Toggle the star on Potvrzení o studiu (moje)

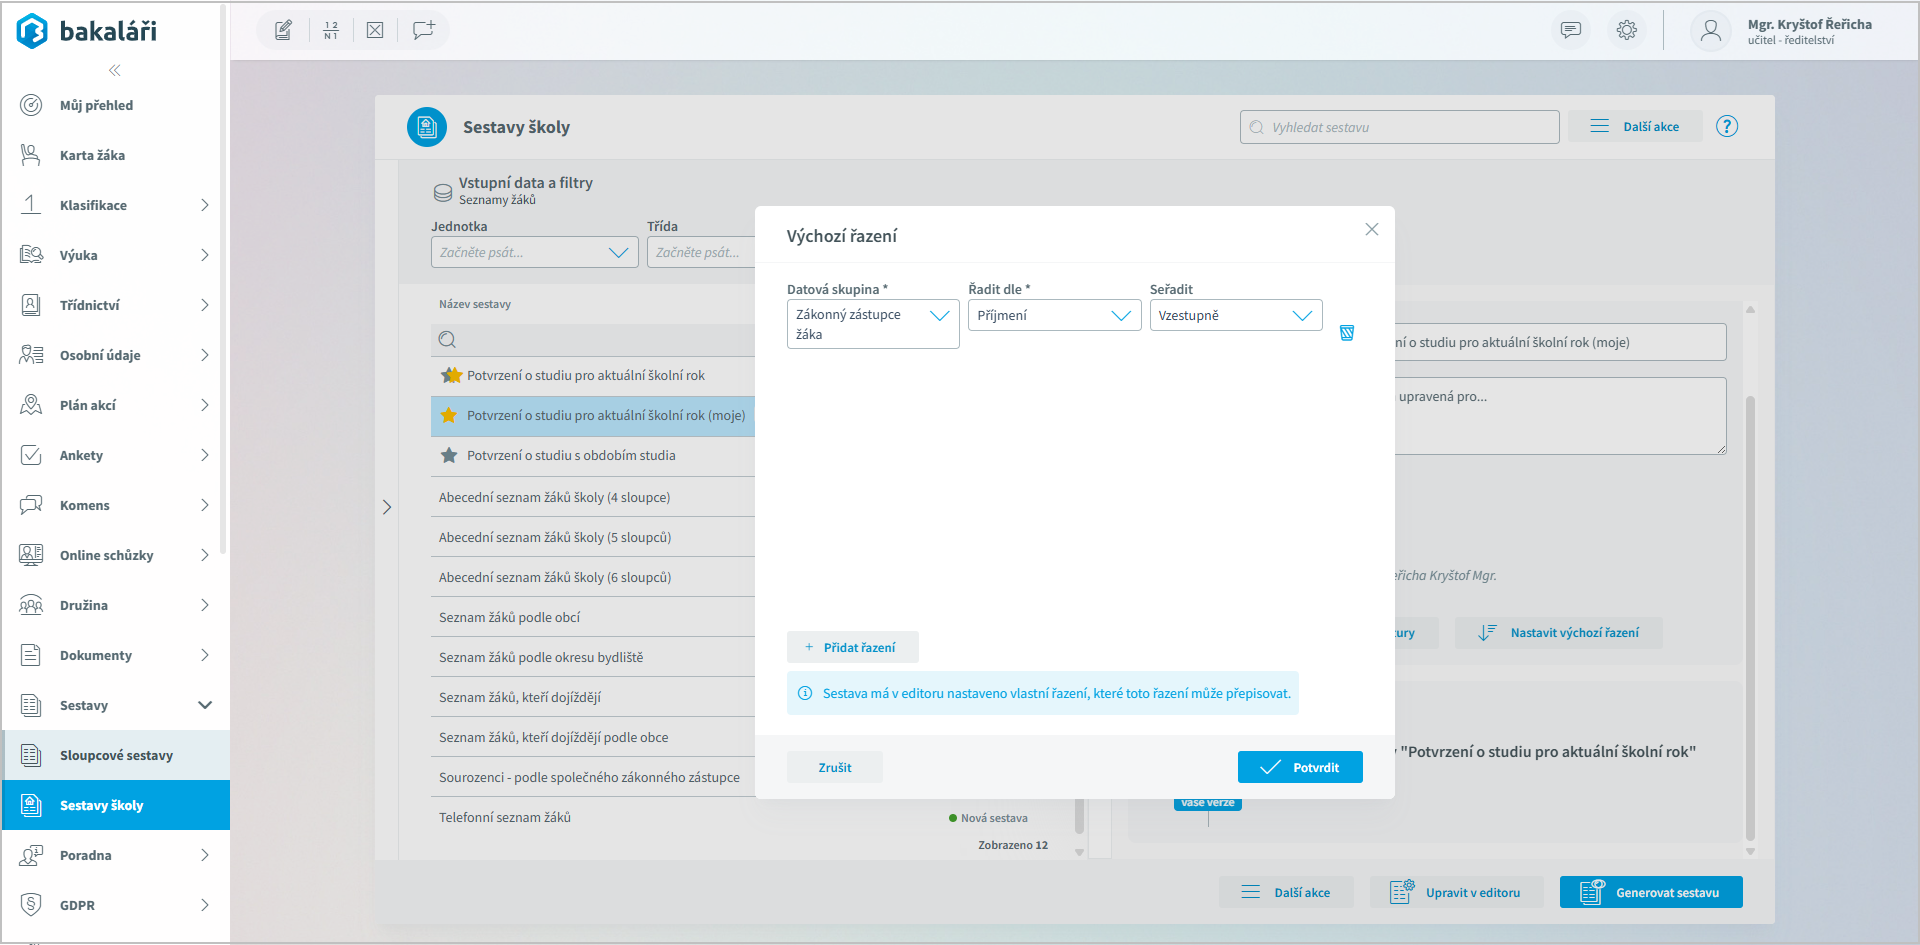click(x=449, y=416)
